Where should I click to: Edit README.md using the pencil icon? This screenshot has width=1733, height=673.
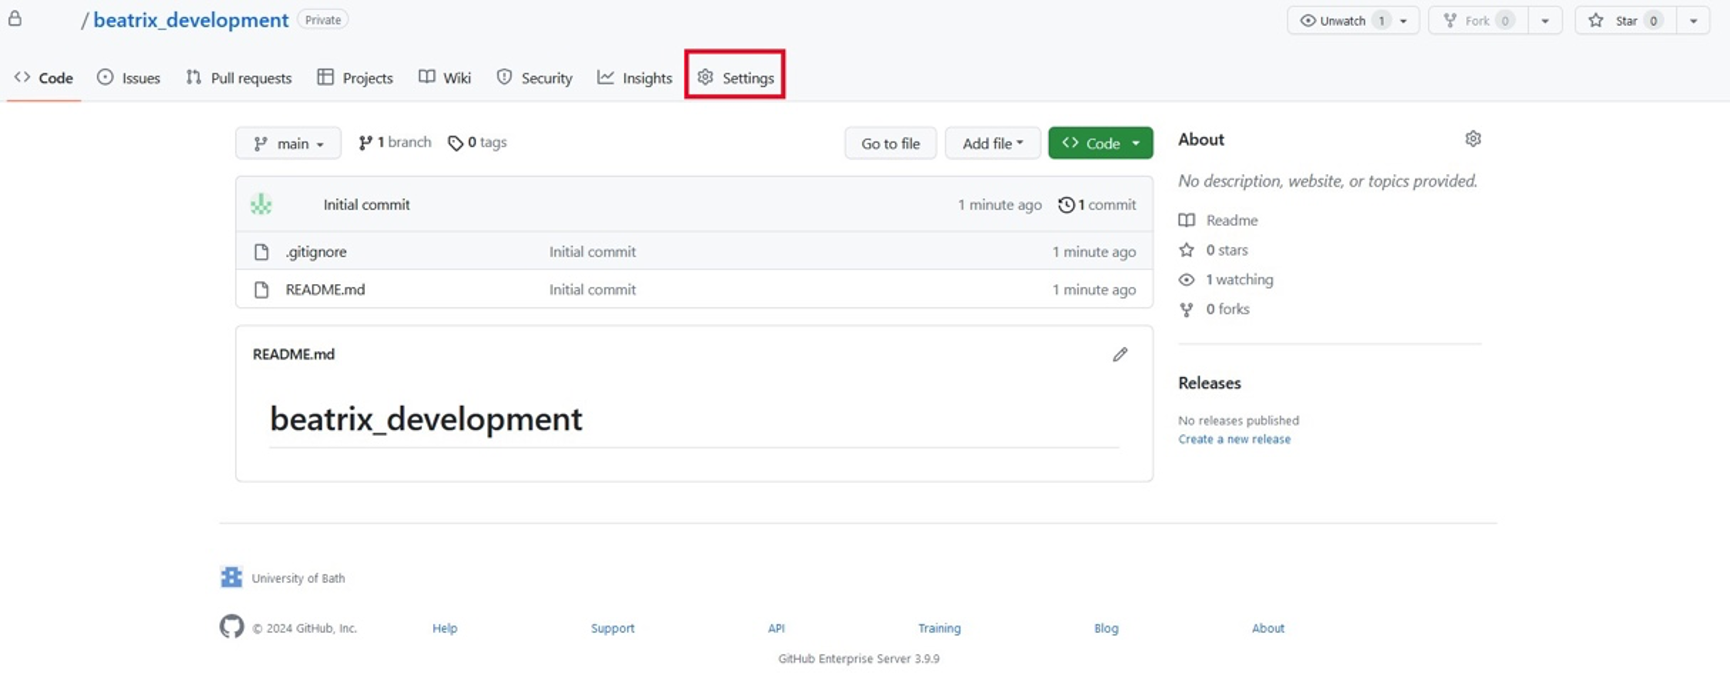(x=1120, y=354)
